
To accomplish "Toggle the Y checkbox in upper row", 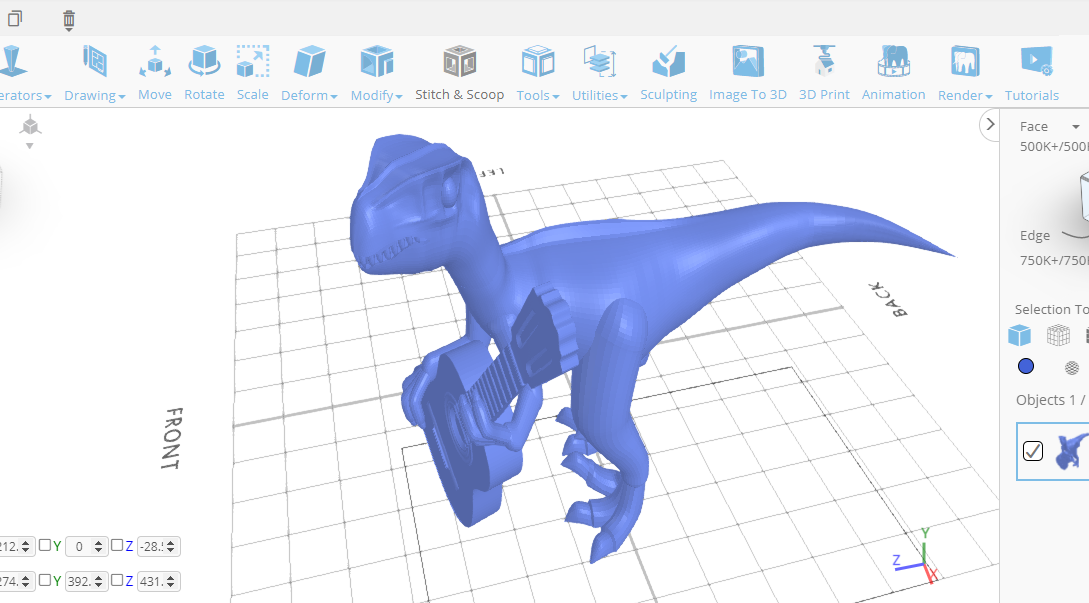I will [44, 545].
